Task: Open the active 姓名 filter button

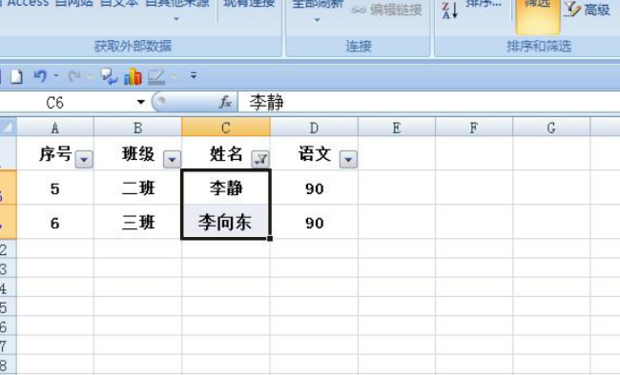Action: (260, 159)
